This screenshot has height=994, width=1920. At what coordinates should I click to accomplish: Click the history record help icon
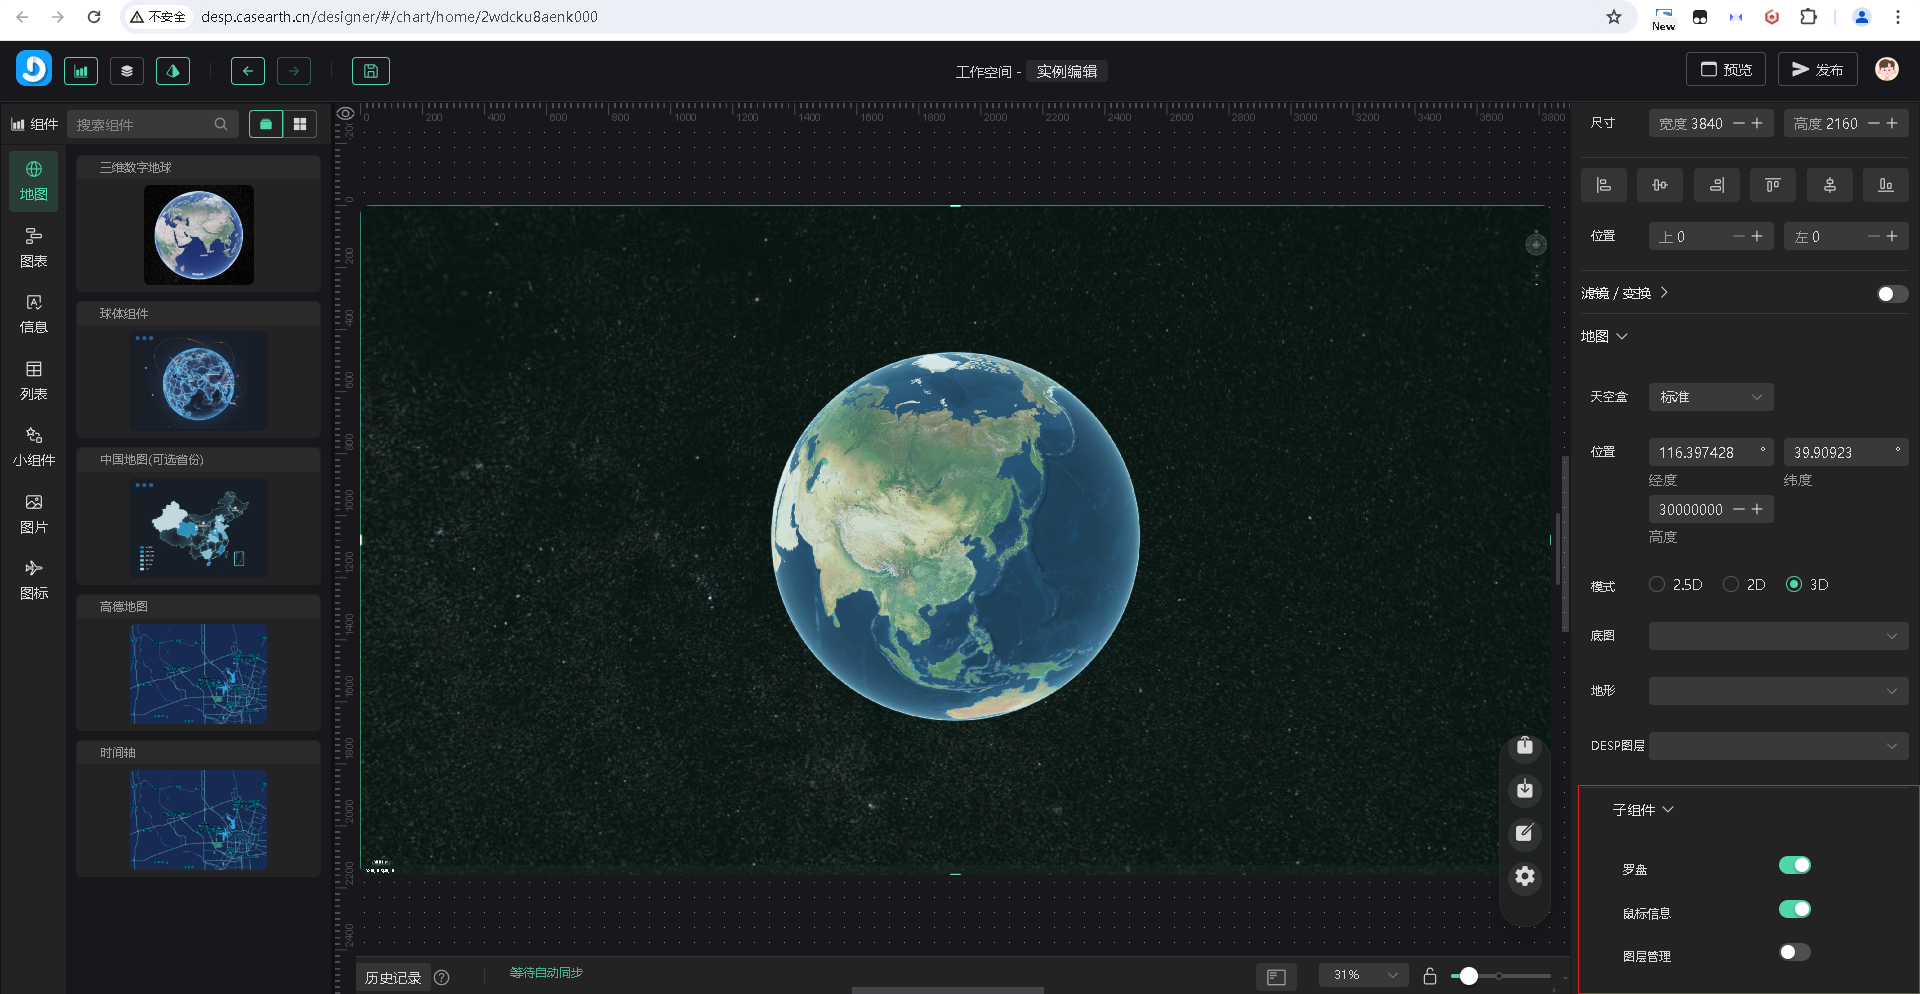pos(442,978)
